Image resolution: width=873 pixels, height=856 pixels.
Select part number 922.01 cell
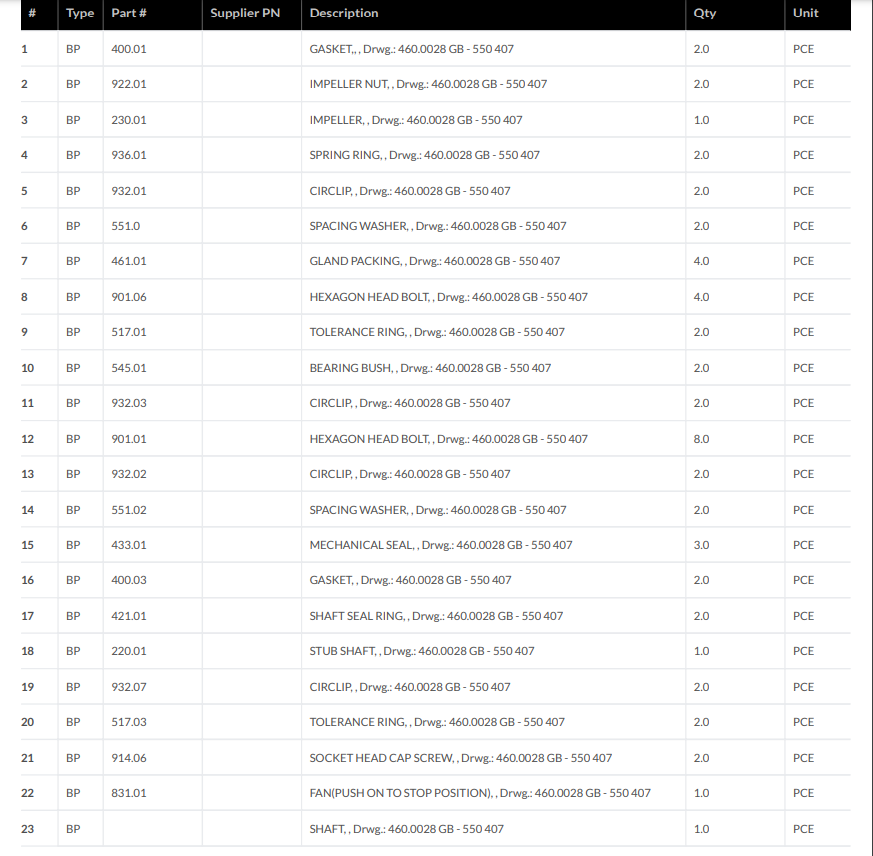click(129, 84)
